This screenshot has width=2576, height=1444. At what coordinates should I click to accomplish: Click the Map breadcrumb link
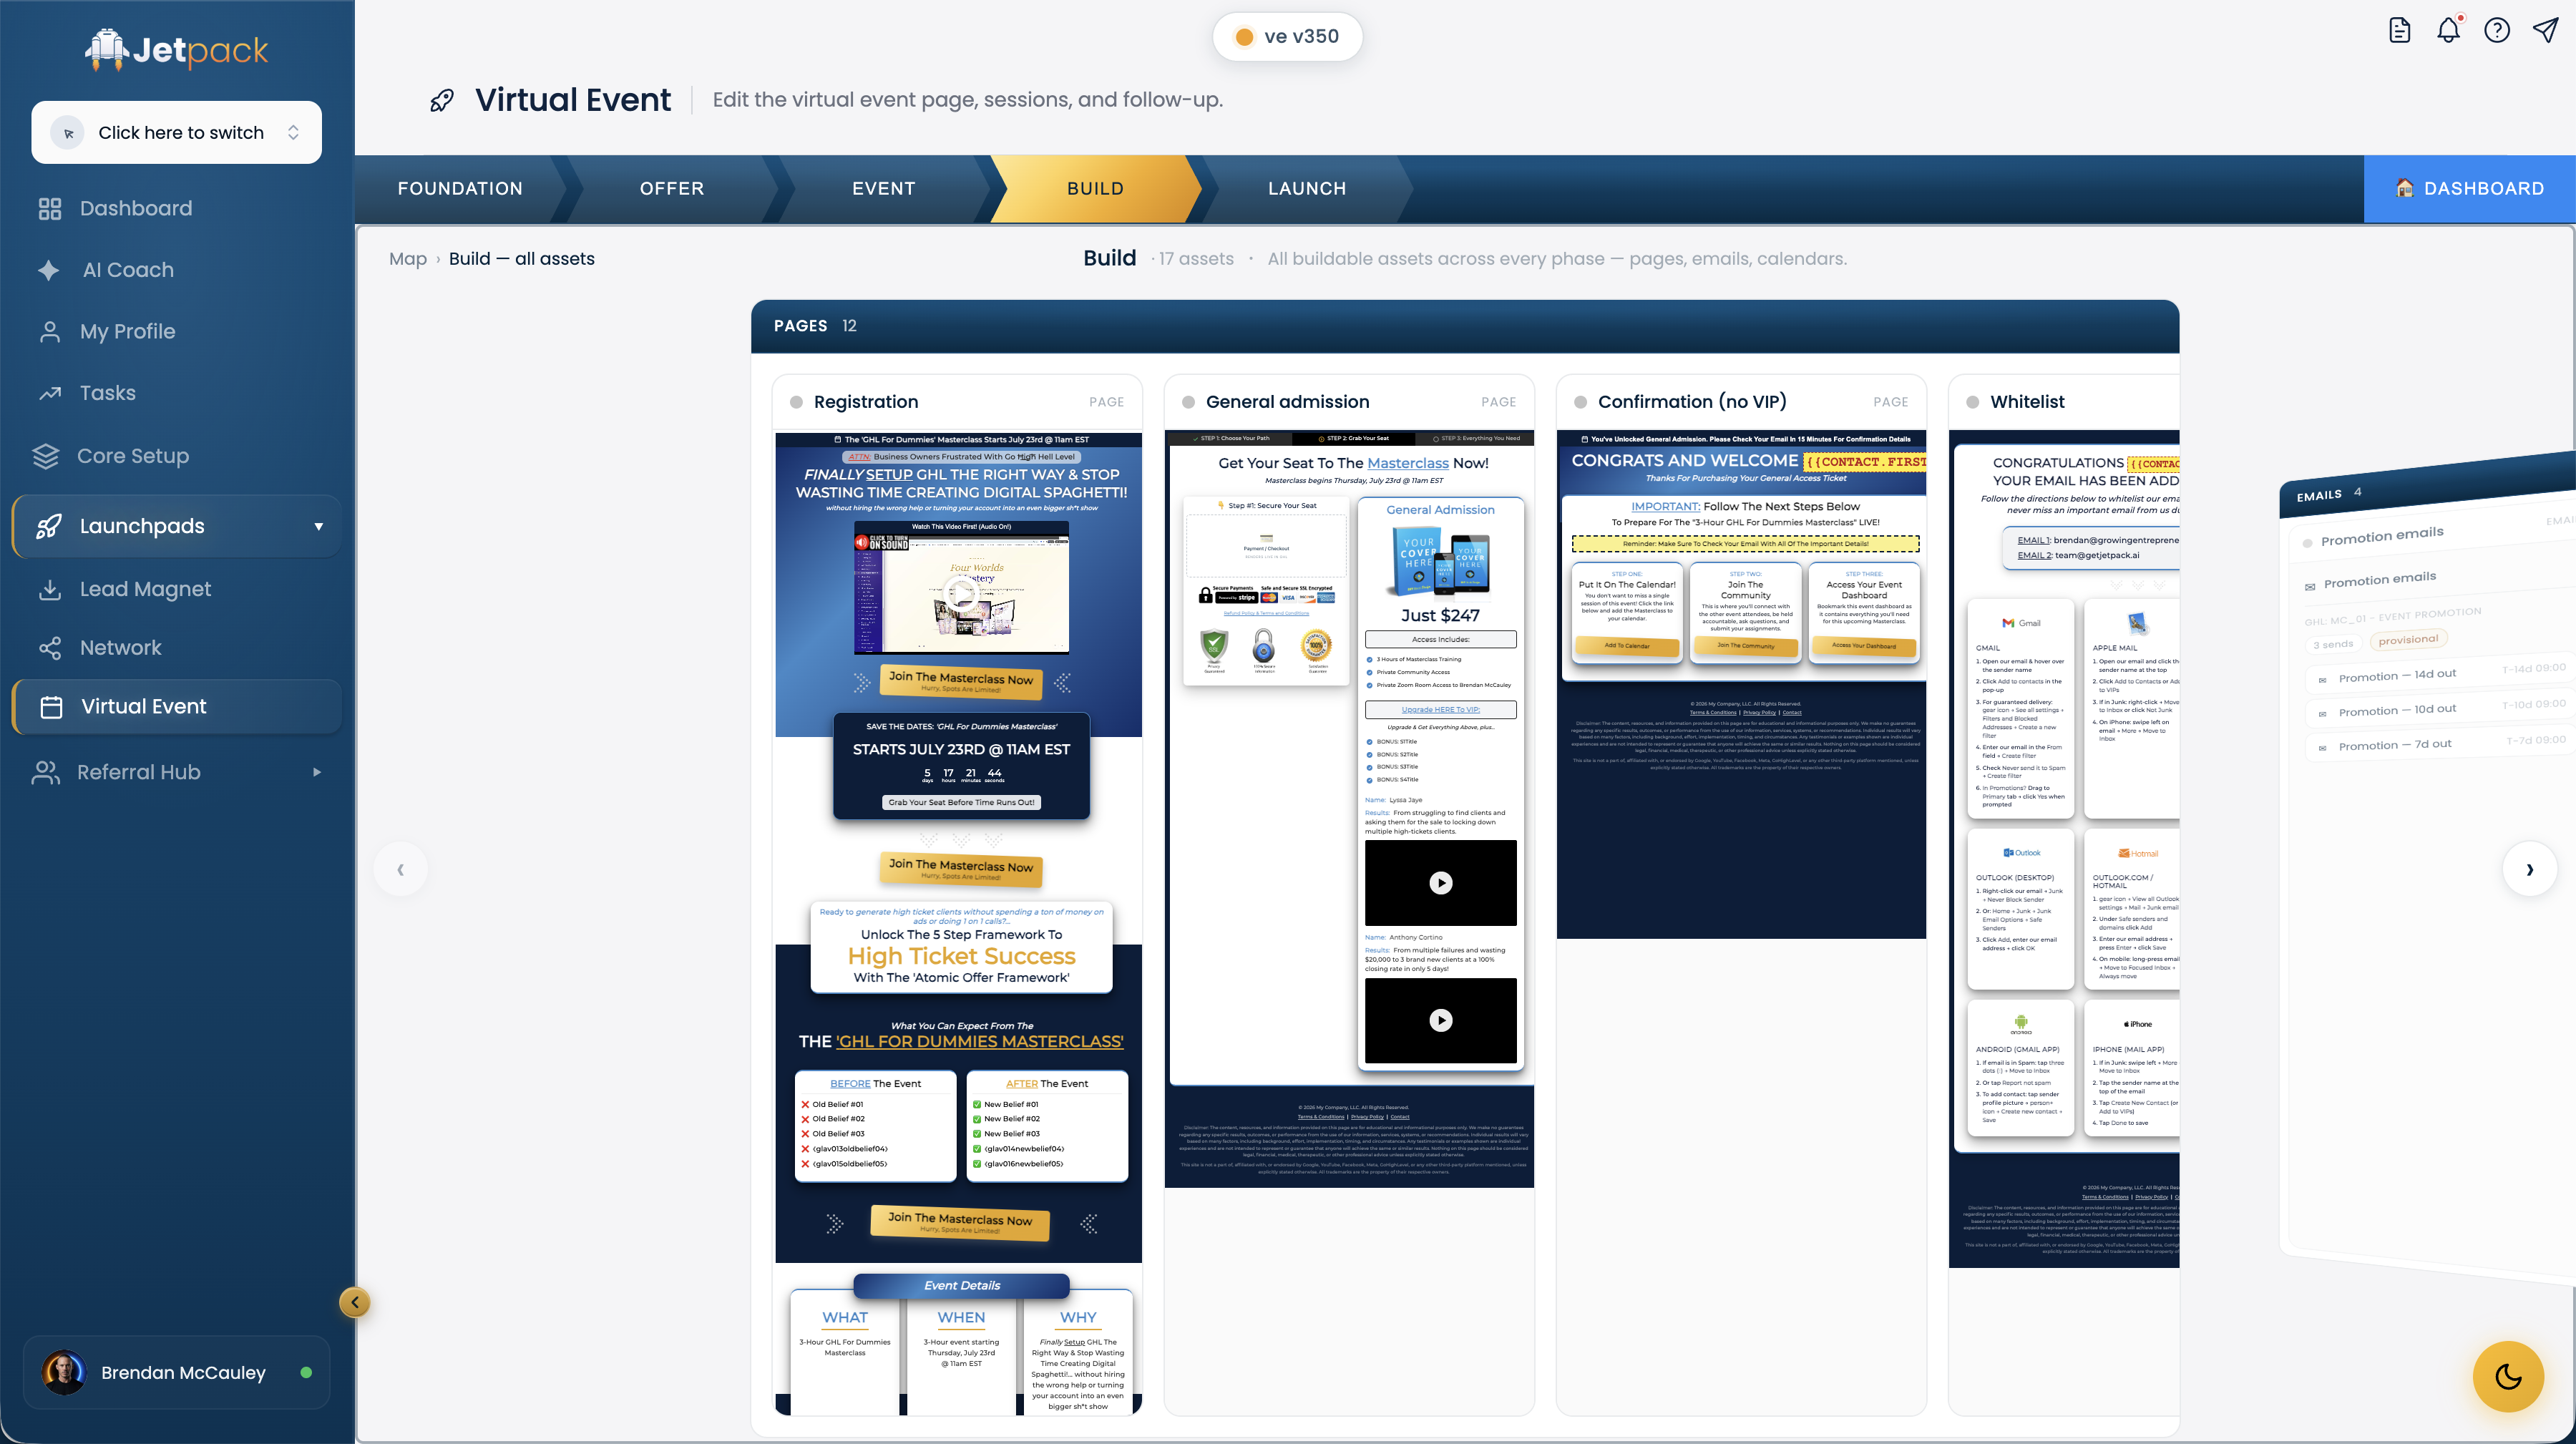point(408,259)
